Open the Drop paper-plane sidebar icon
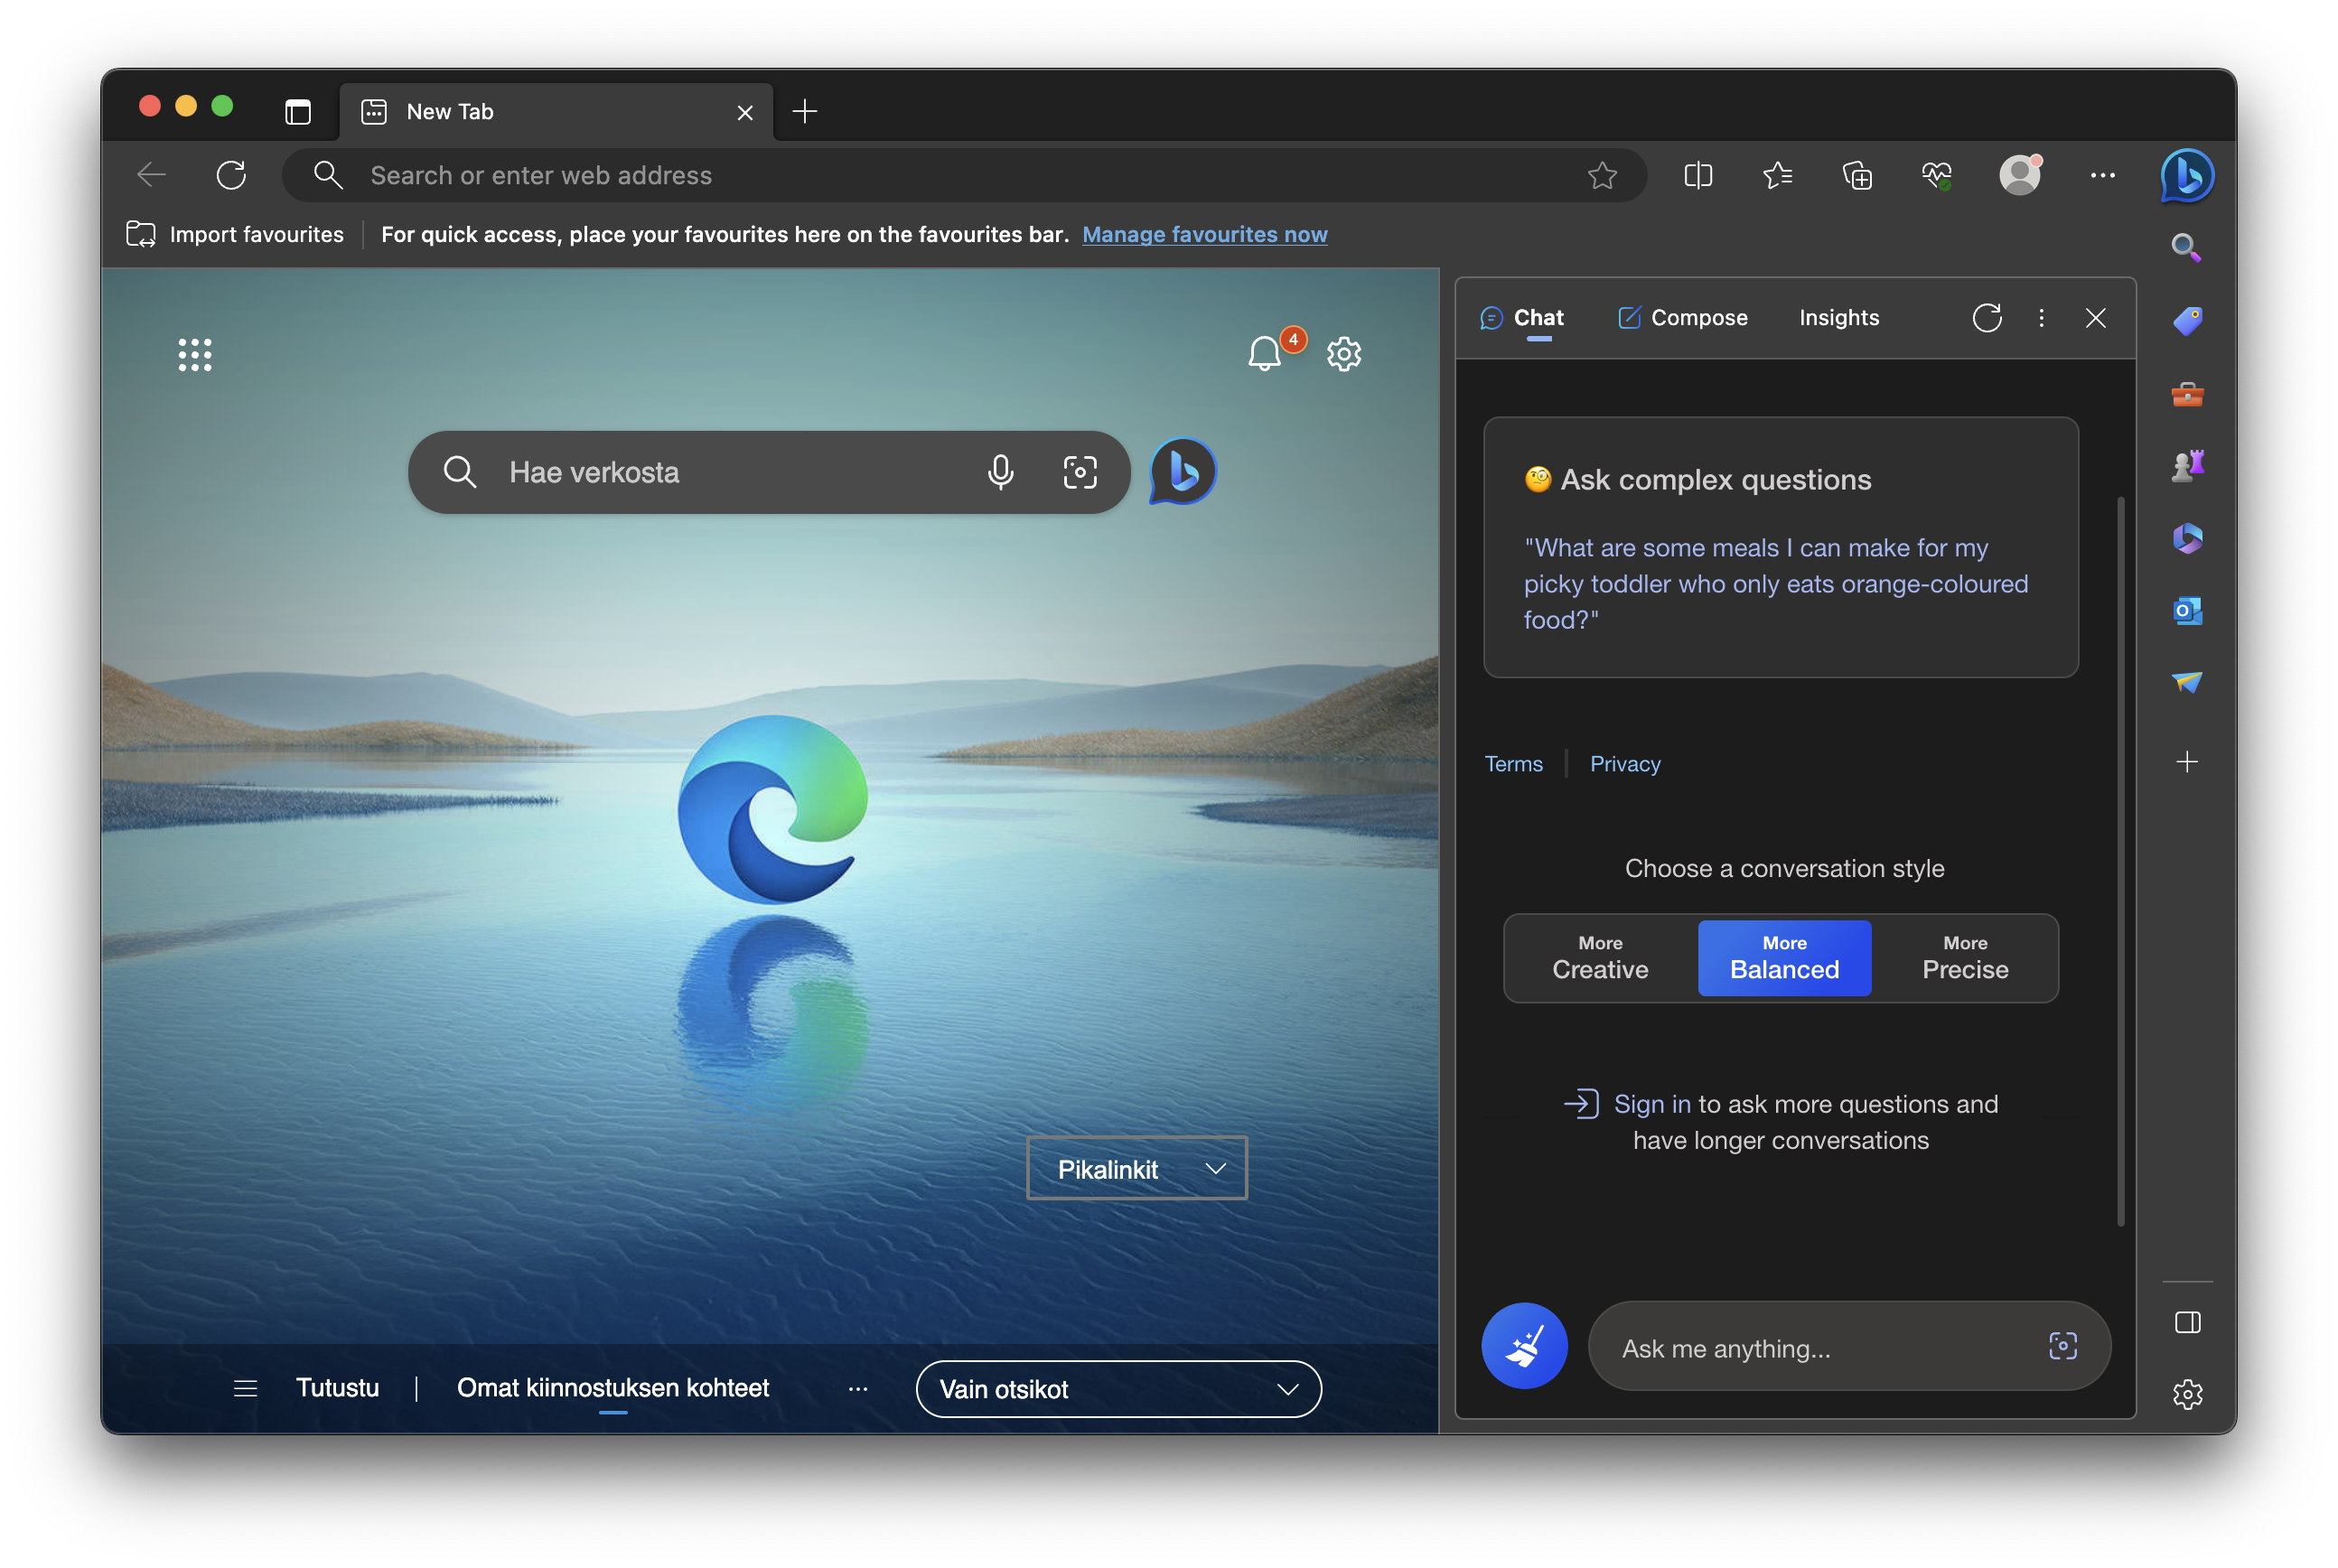This screenshot has width=2338, height=1568. pyautogui.click(x=2187, y=683)
